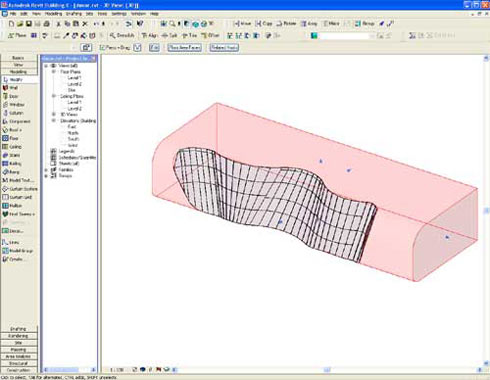This screenshot has width=490, height=380.
Task: Select the Curtain System tool
Action: click(19, 189)
